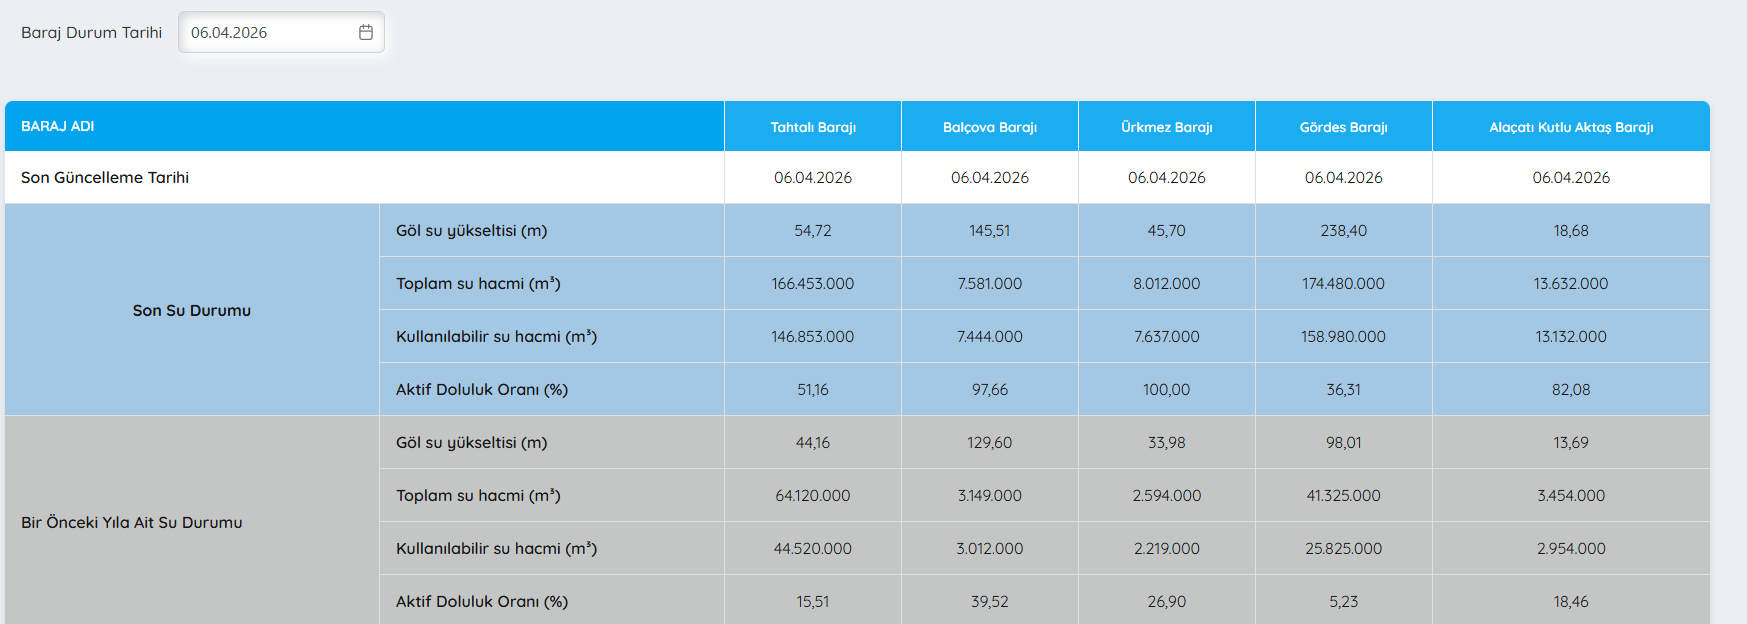This screenshot has width=1747, height=624.
Task: Click Tahtalı's current fill rate value 51,16
Action: (x=812, y=390)
